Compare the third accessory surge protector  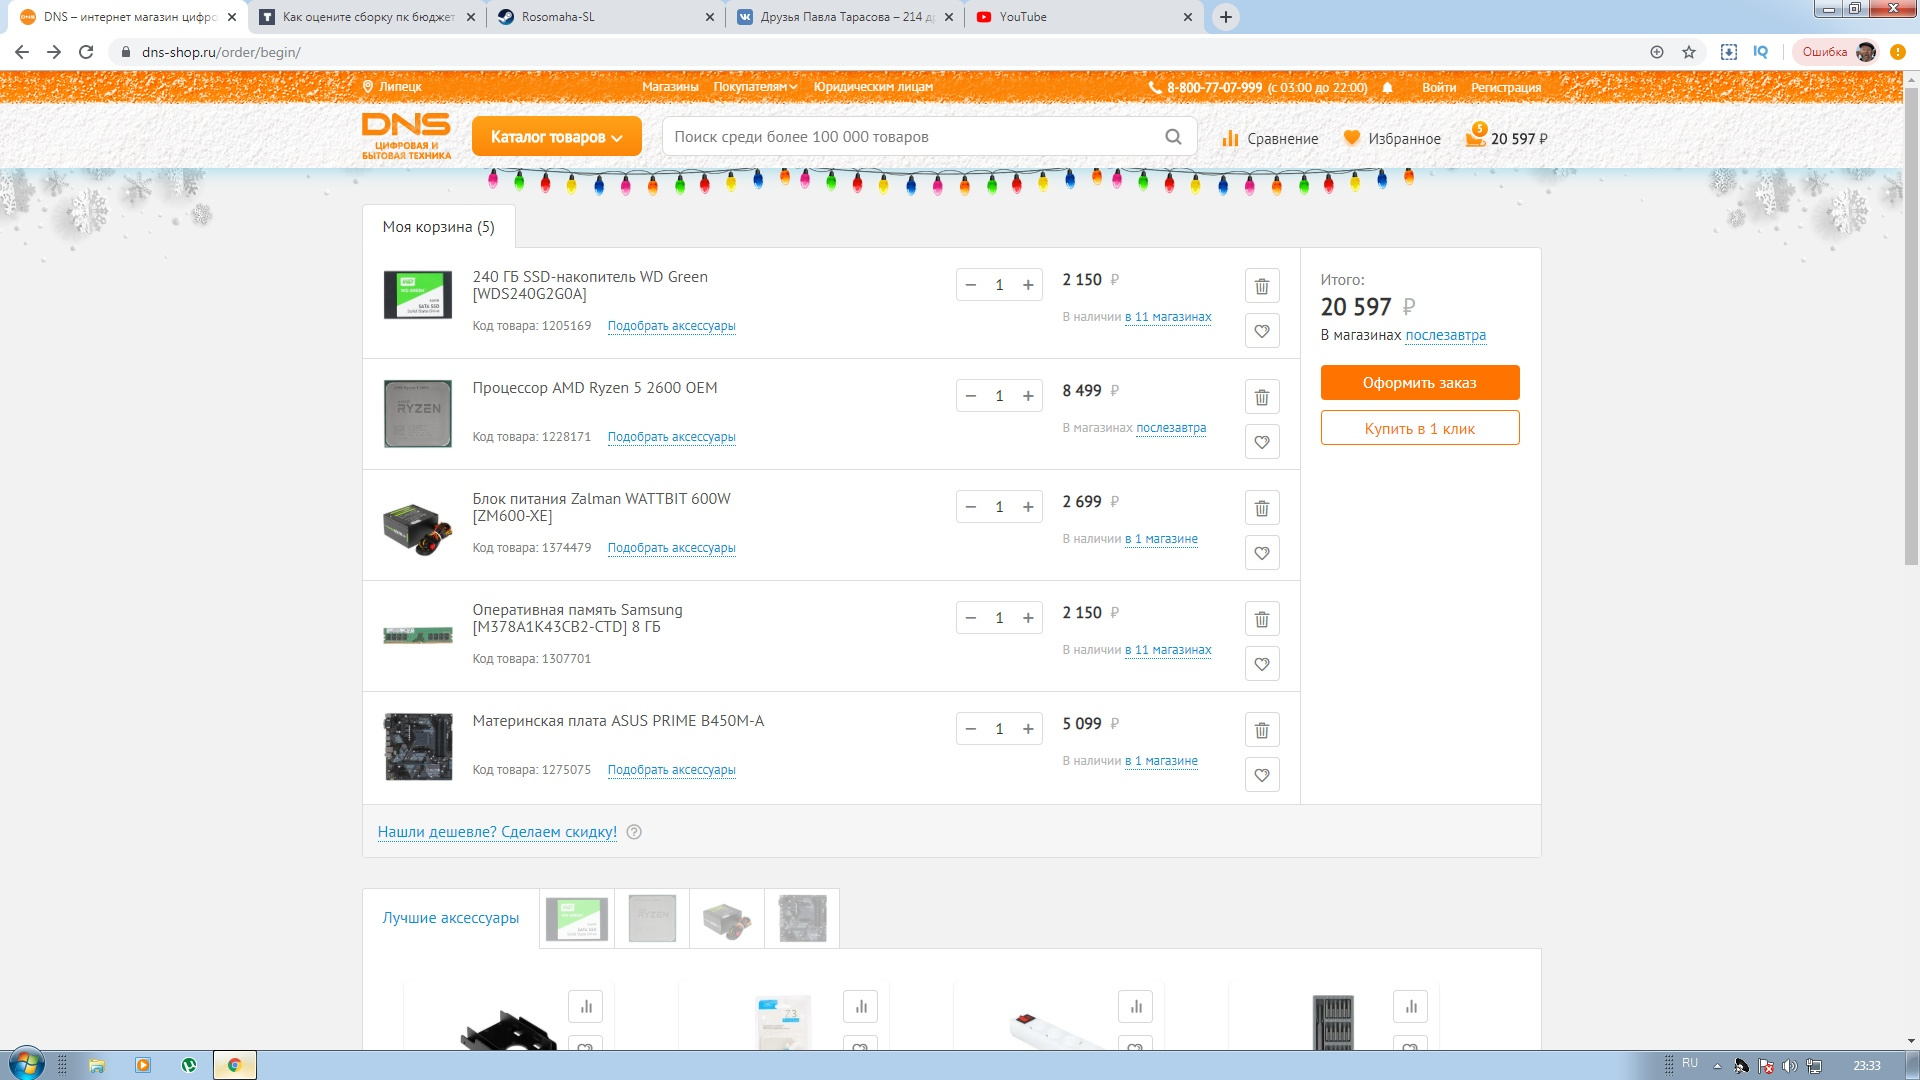coord(1136,1006)
